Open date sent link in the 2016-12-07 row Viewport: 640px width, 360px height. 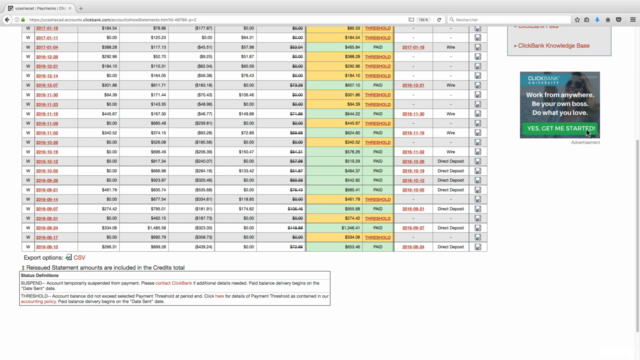click(x=413, y=85)
